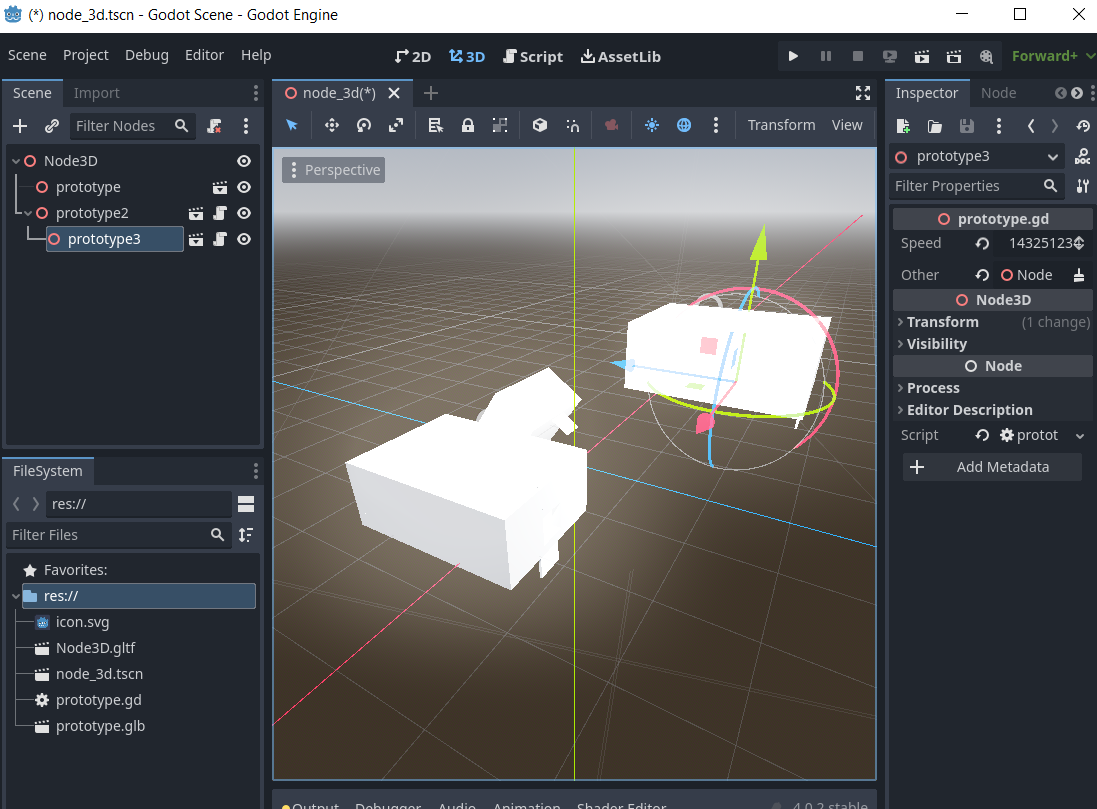Toggle preview sunlight in the viewport toolbar
Screen dimensions: 1097x809
654,125
